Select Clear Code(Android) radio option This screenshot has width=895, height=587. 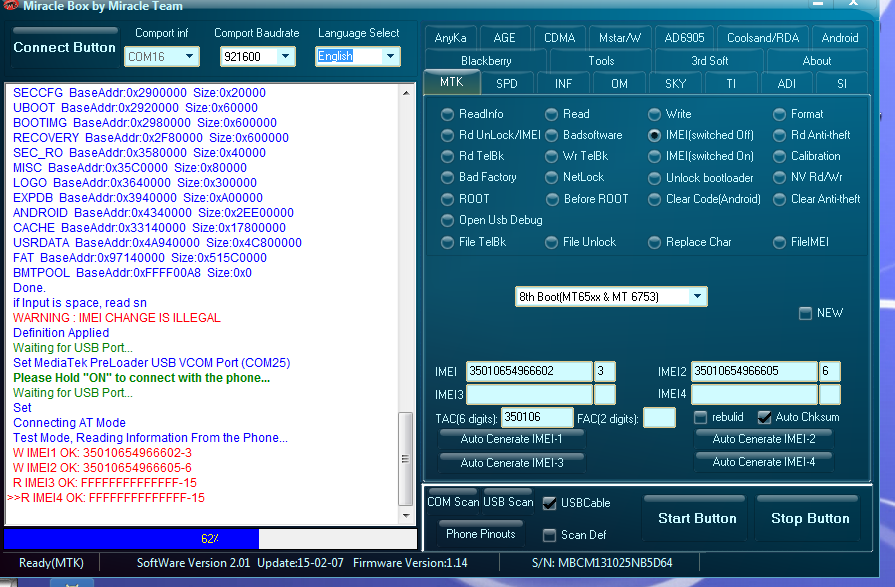click(x=655, y=199)
